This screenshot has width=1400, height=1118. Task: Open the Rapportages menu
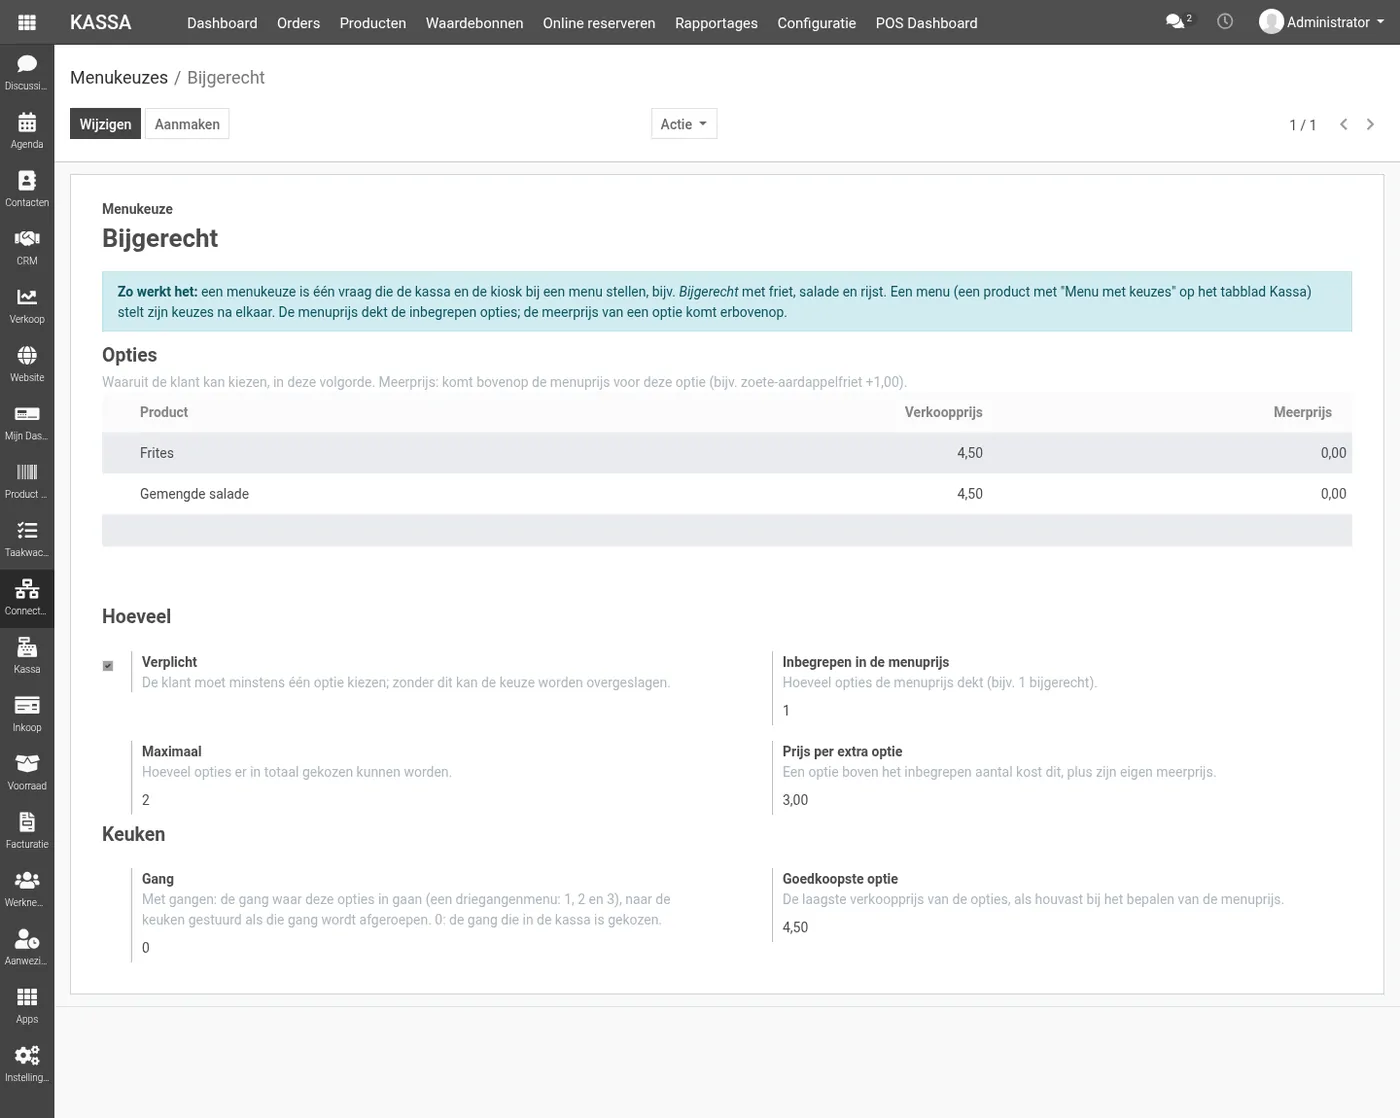pyautogui.click(x=716, y=22)
